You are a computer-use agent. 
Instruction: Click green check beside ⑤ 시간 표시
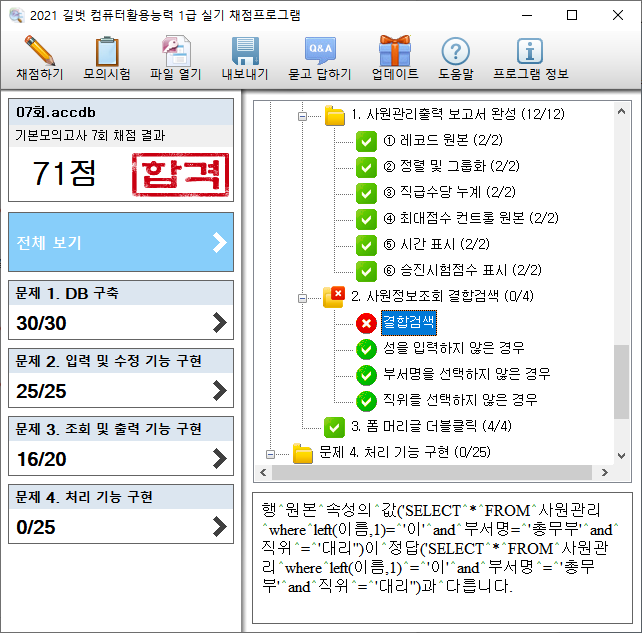point(366,245)
